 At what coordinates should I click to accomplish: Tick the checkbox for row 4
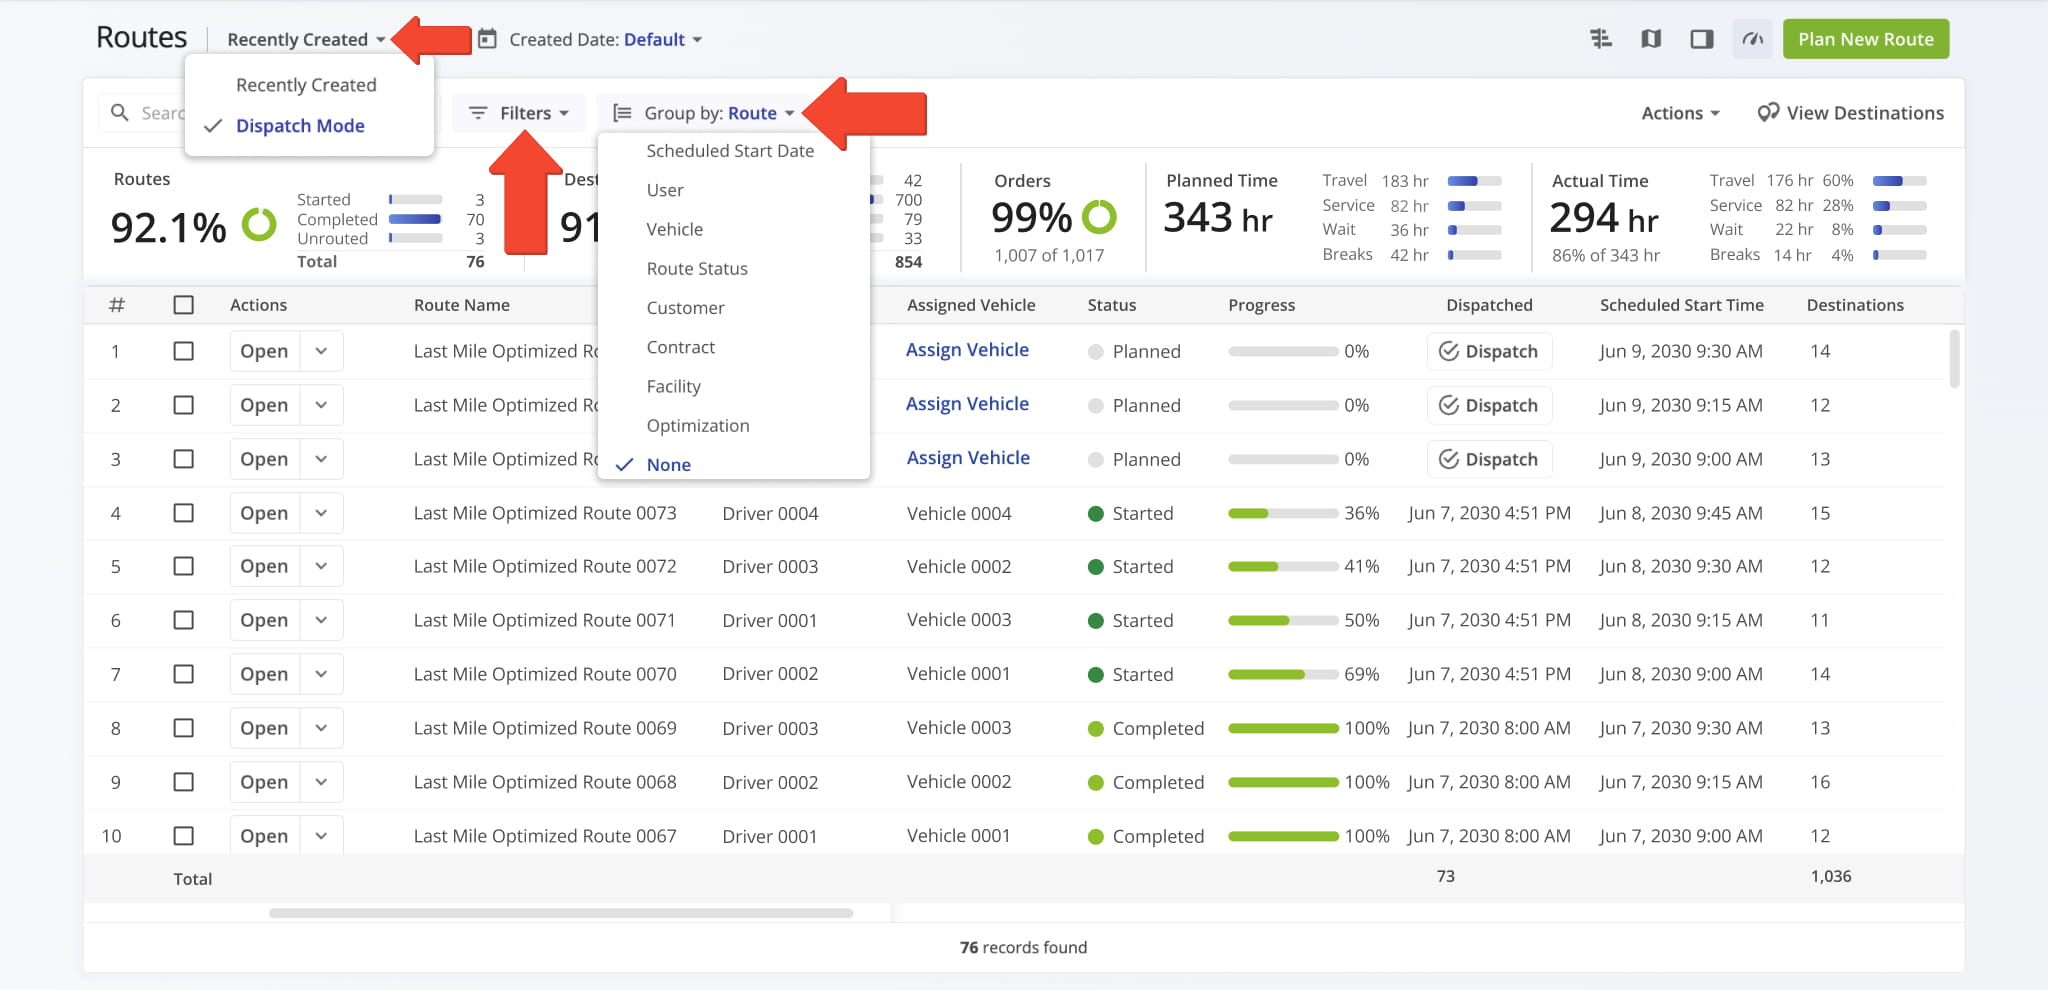pyautogui.click(x=183, y=513)
